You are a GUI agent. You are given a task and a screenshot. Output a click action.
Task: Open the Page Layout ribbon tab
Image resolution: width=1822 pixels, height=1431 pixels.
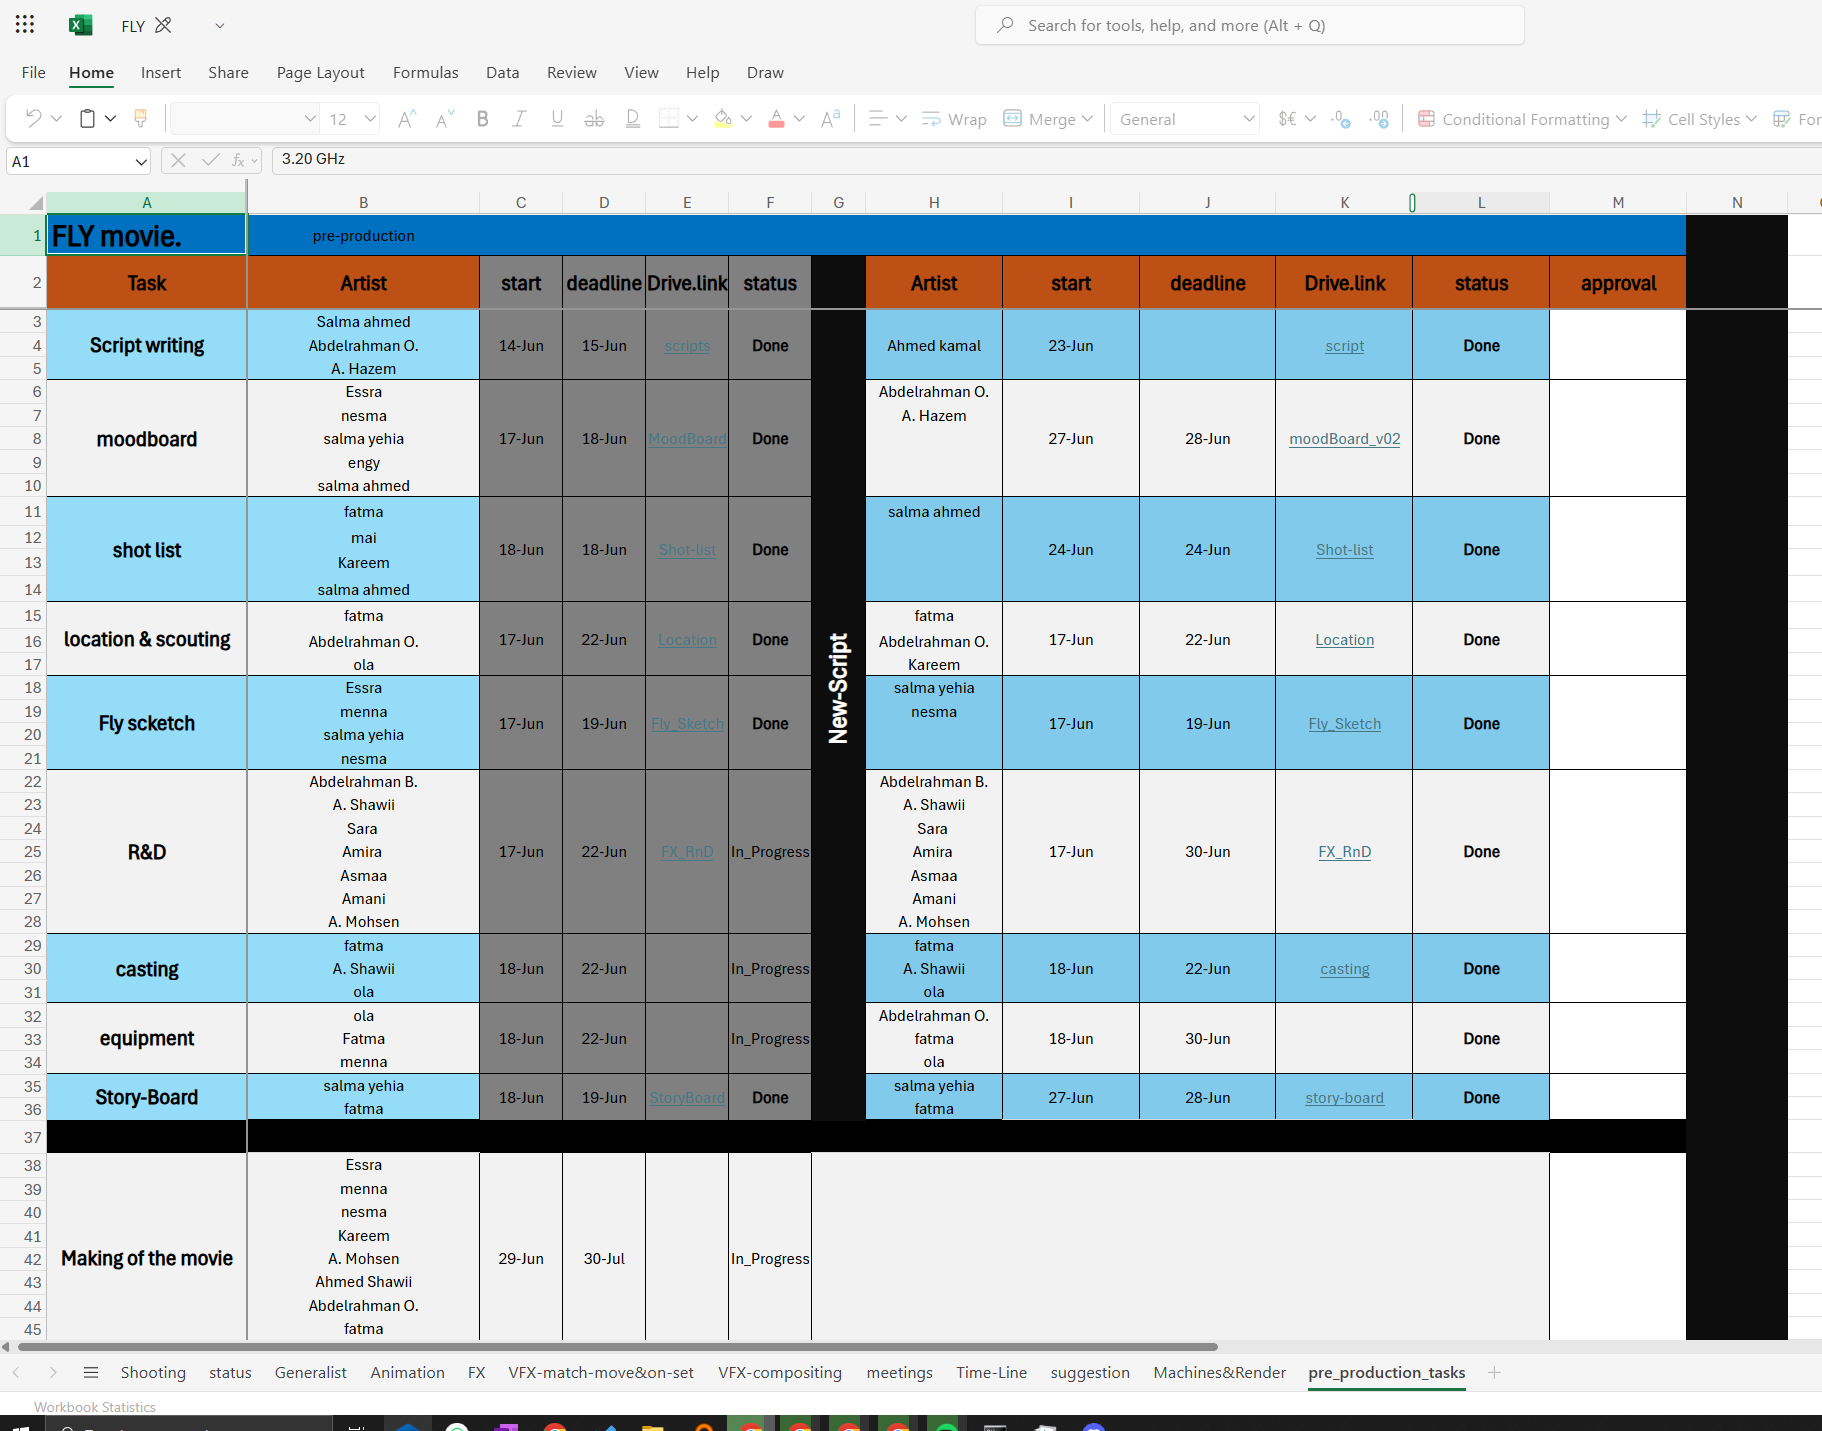[320, 72]
